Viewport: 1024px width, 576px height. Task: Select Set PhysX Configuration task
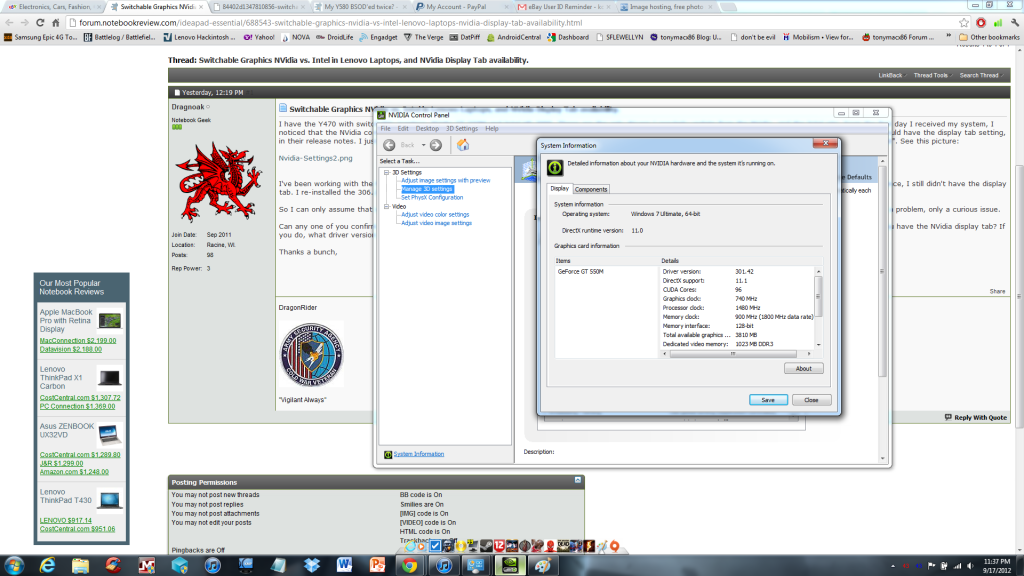pyautogui.click(x=432, y=197)
